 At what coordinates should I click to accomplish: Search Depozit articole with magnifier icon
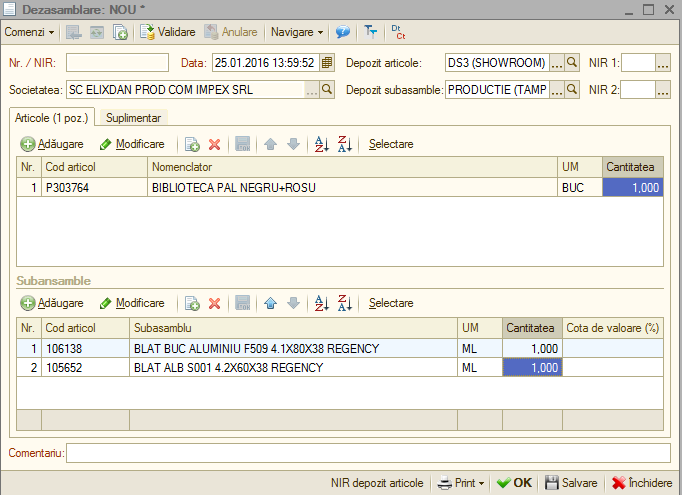pos(572,63)
